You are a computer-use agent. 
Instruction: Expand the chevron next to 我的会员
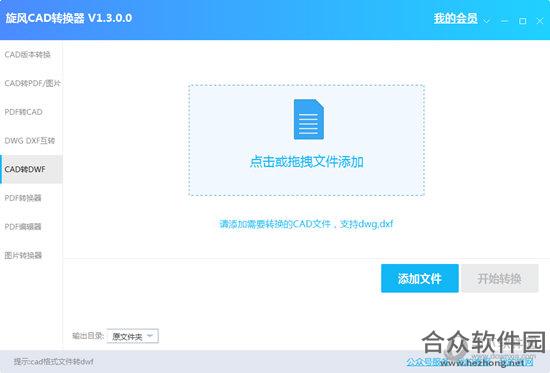pyautogui.click(x=487, y=21)
